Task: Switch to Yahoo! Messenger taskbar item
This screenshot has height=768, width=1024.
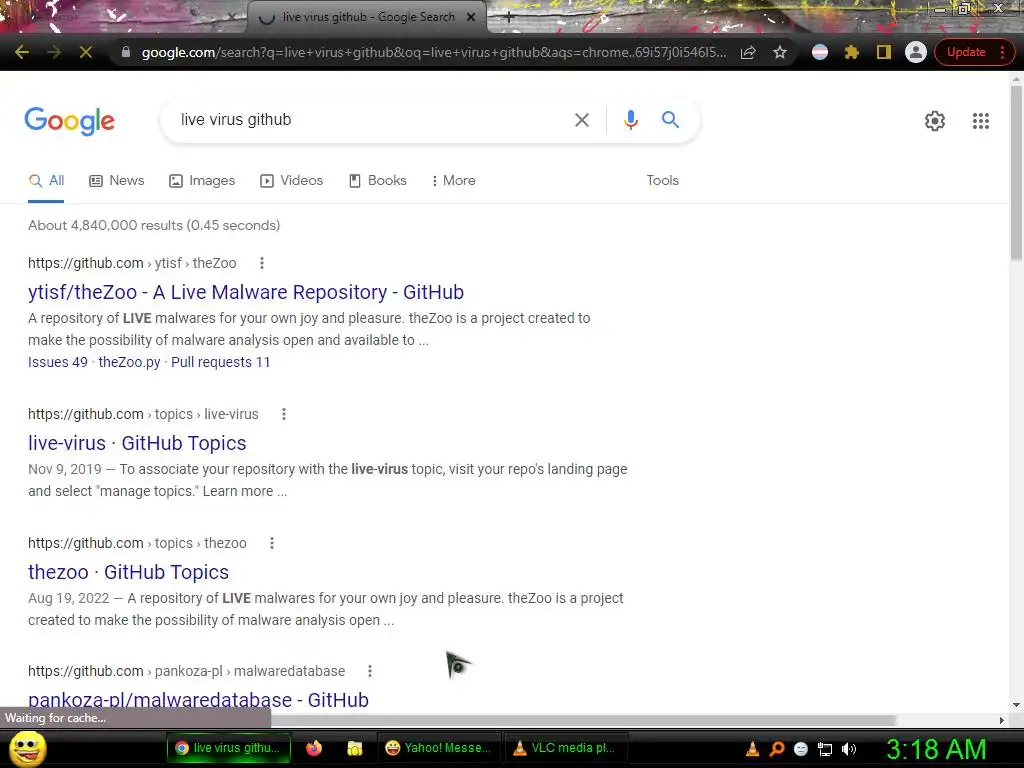Action: (x=440, y=748)
